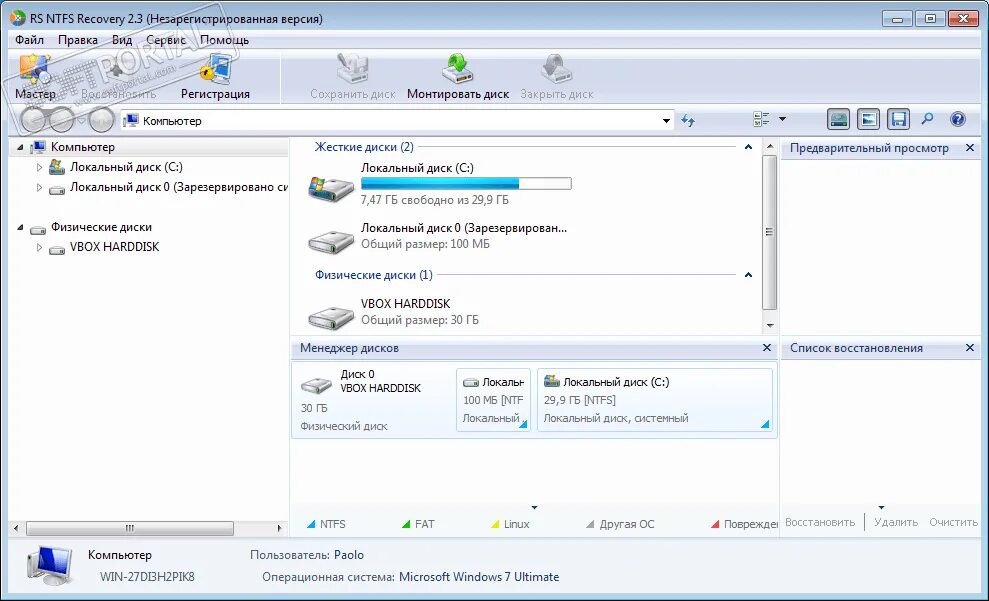Select the Компьютер root tree item
Viewport: 989px width, 601px height.
(x=83, y=147)
